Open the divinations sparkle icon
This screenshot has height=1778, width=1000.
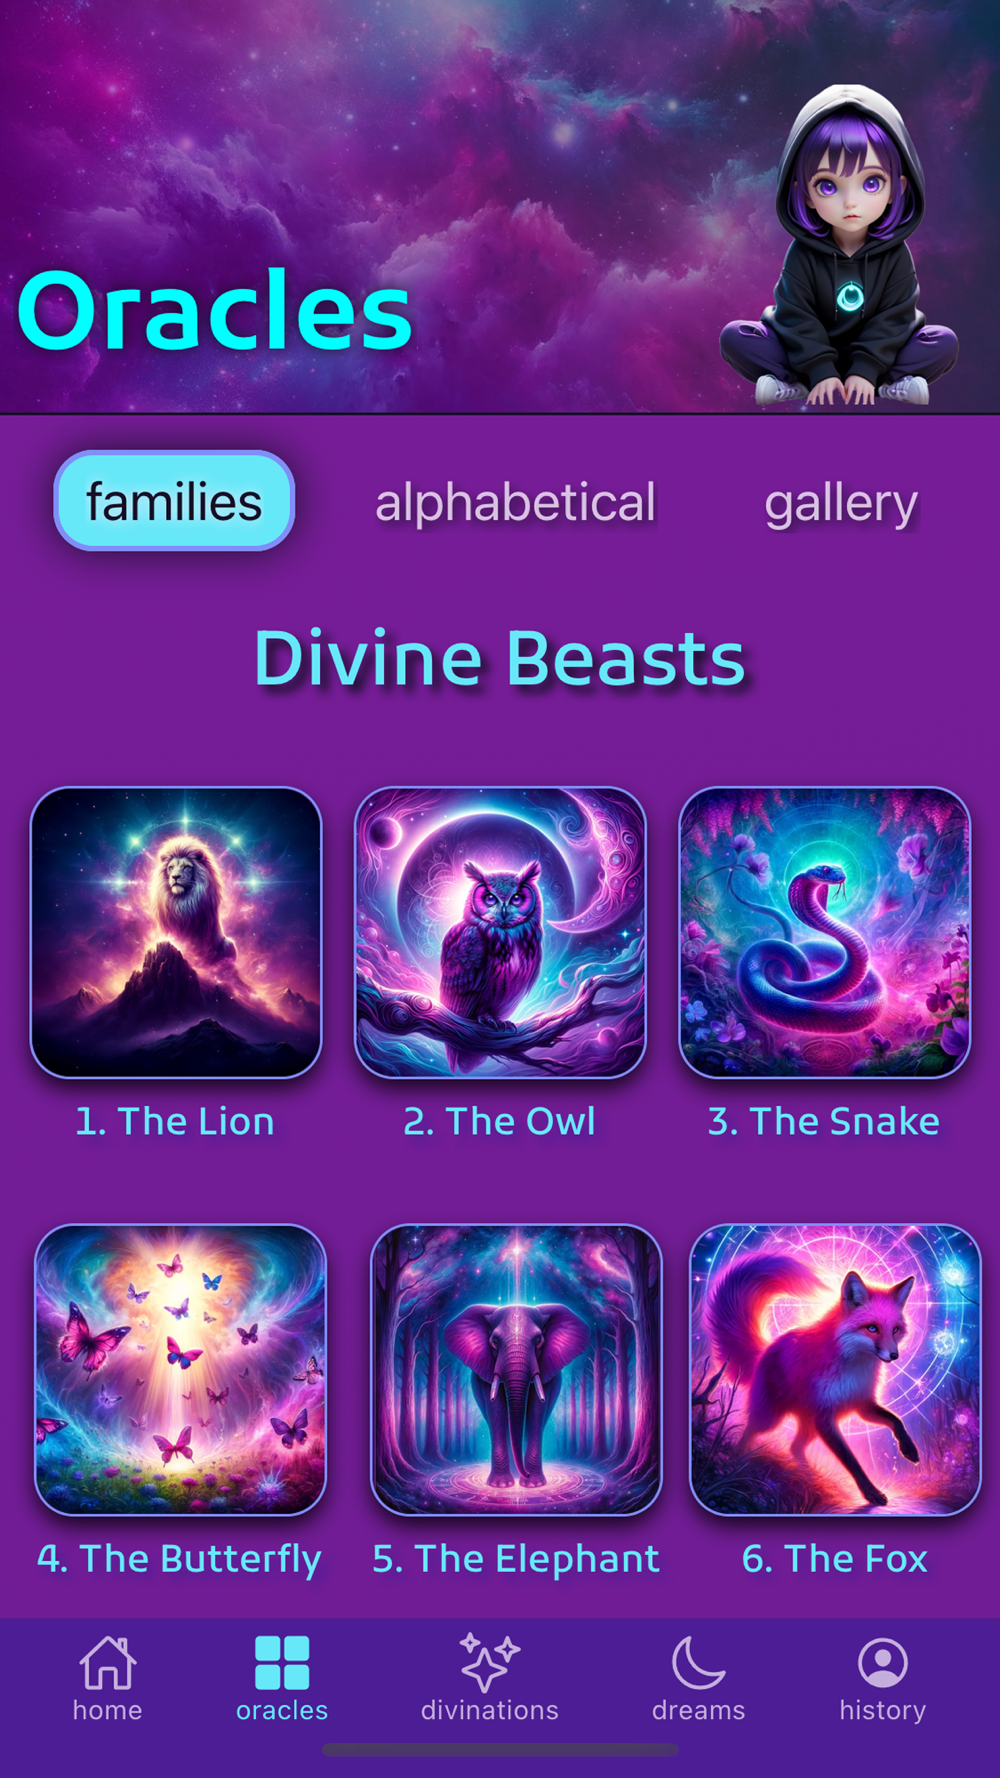(489, 1663)
